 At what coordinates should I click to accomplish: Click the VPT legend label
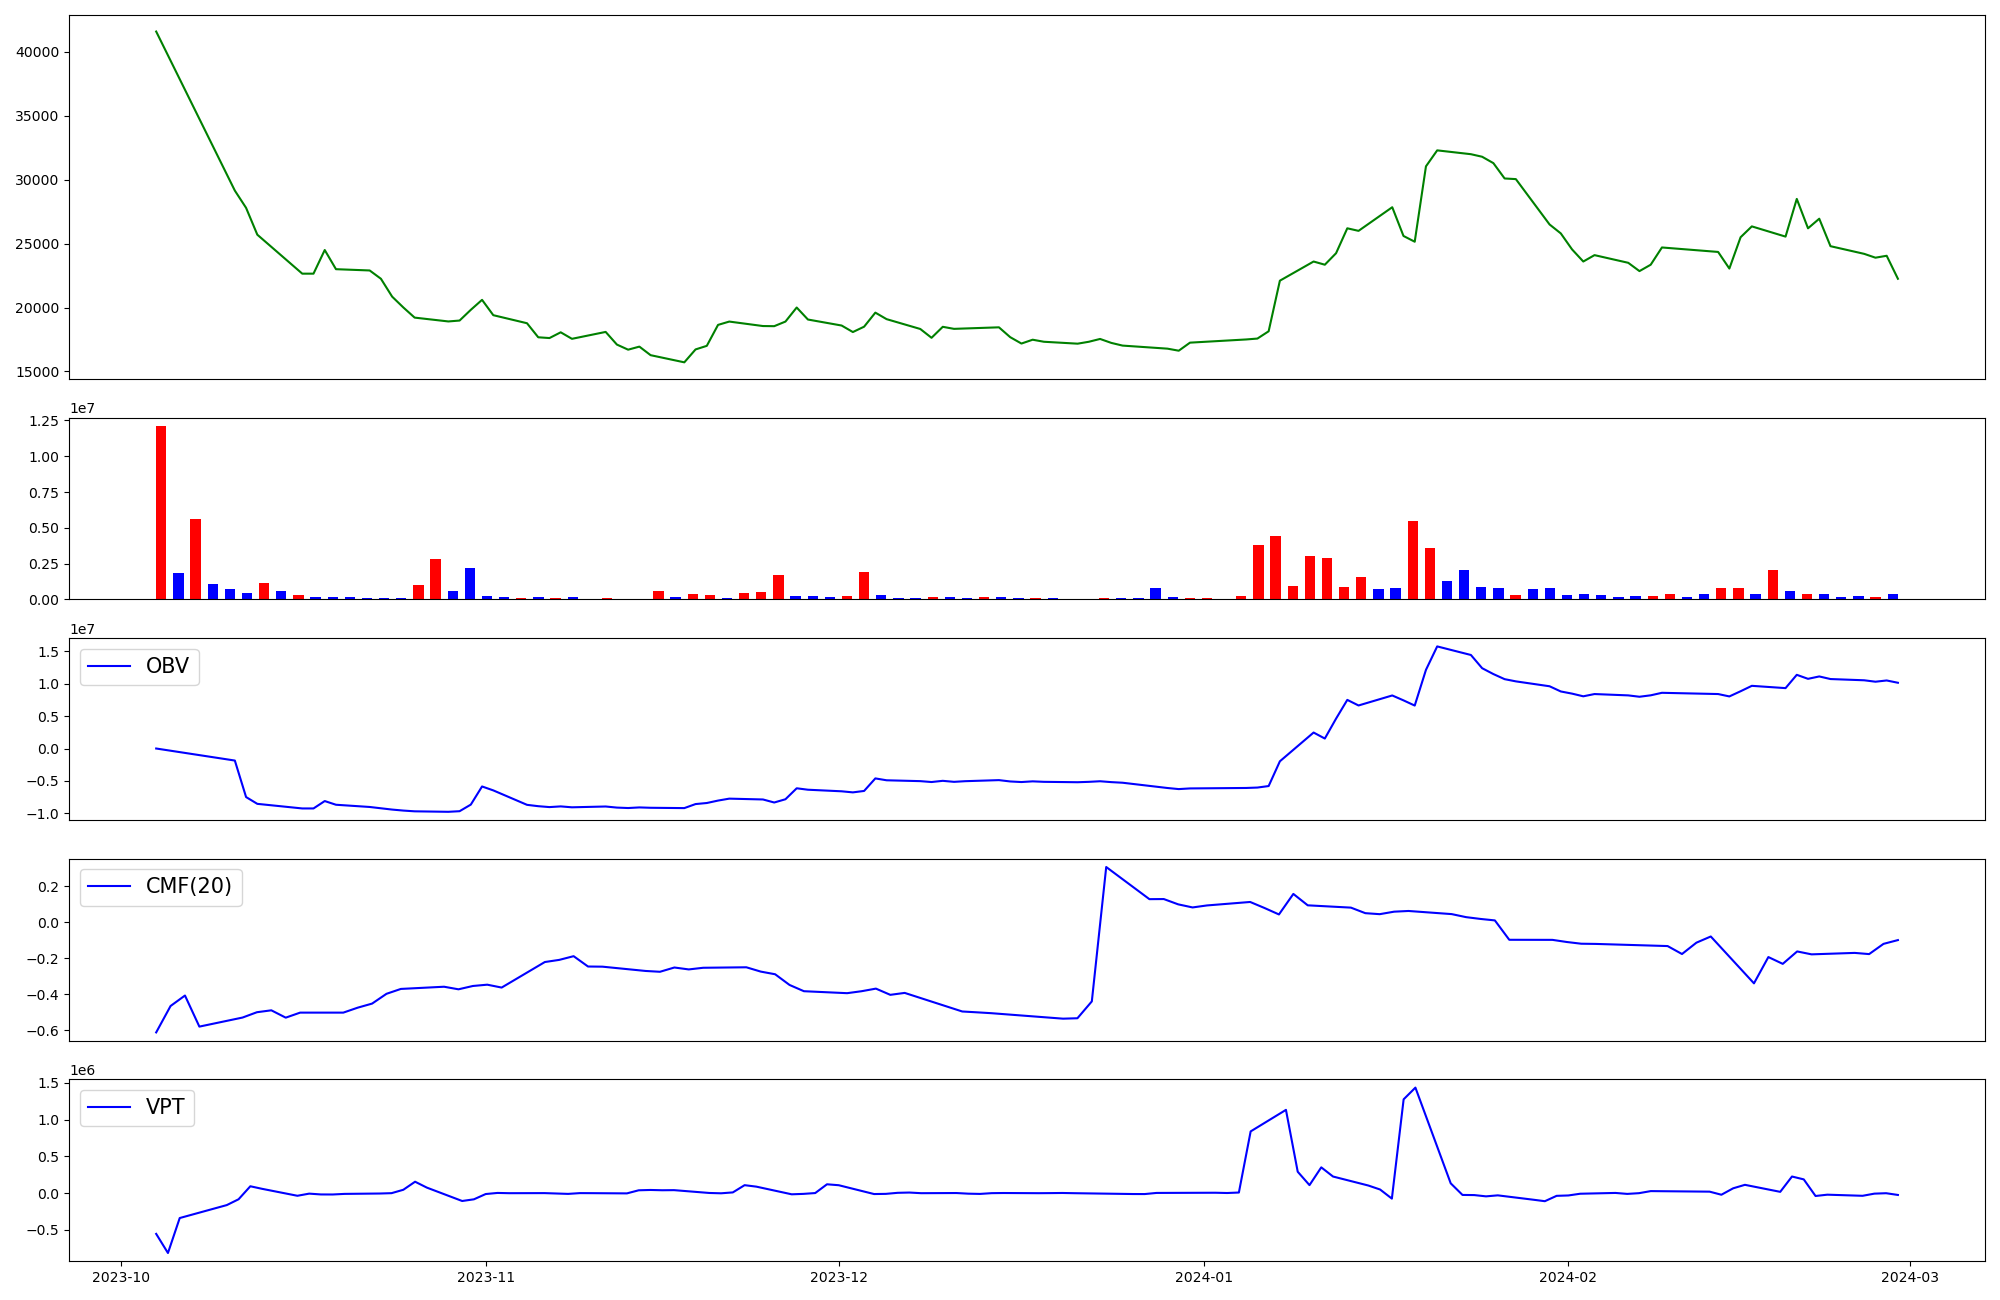(x=165, y=1107)
